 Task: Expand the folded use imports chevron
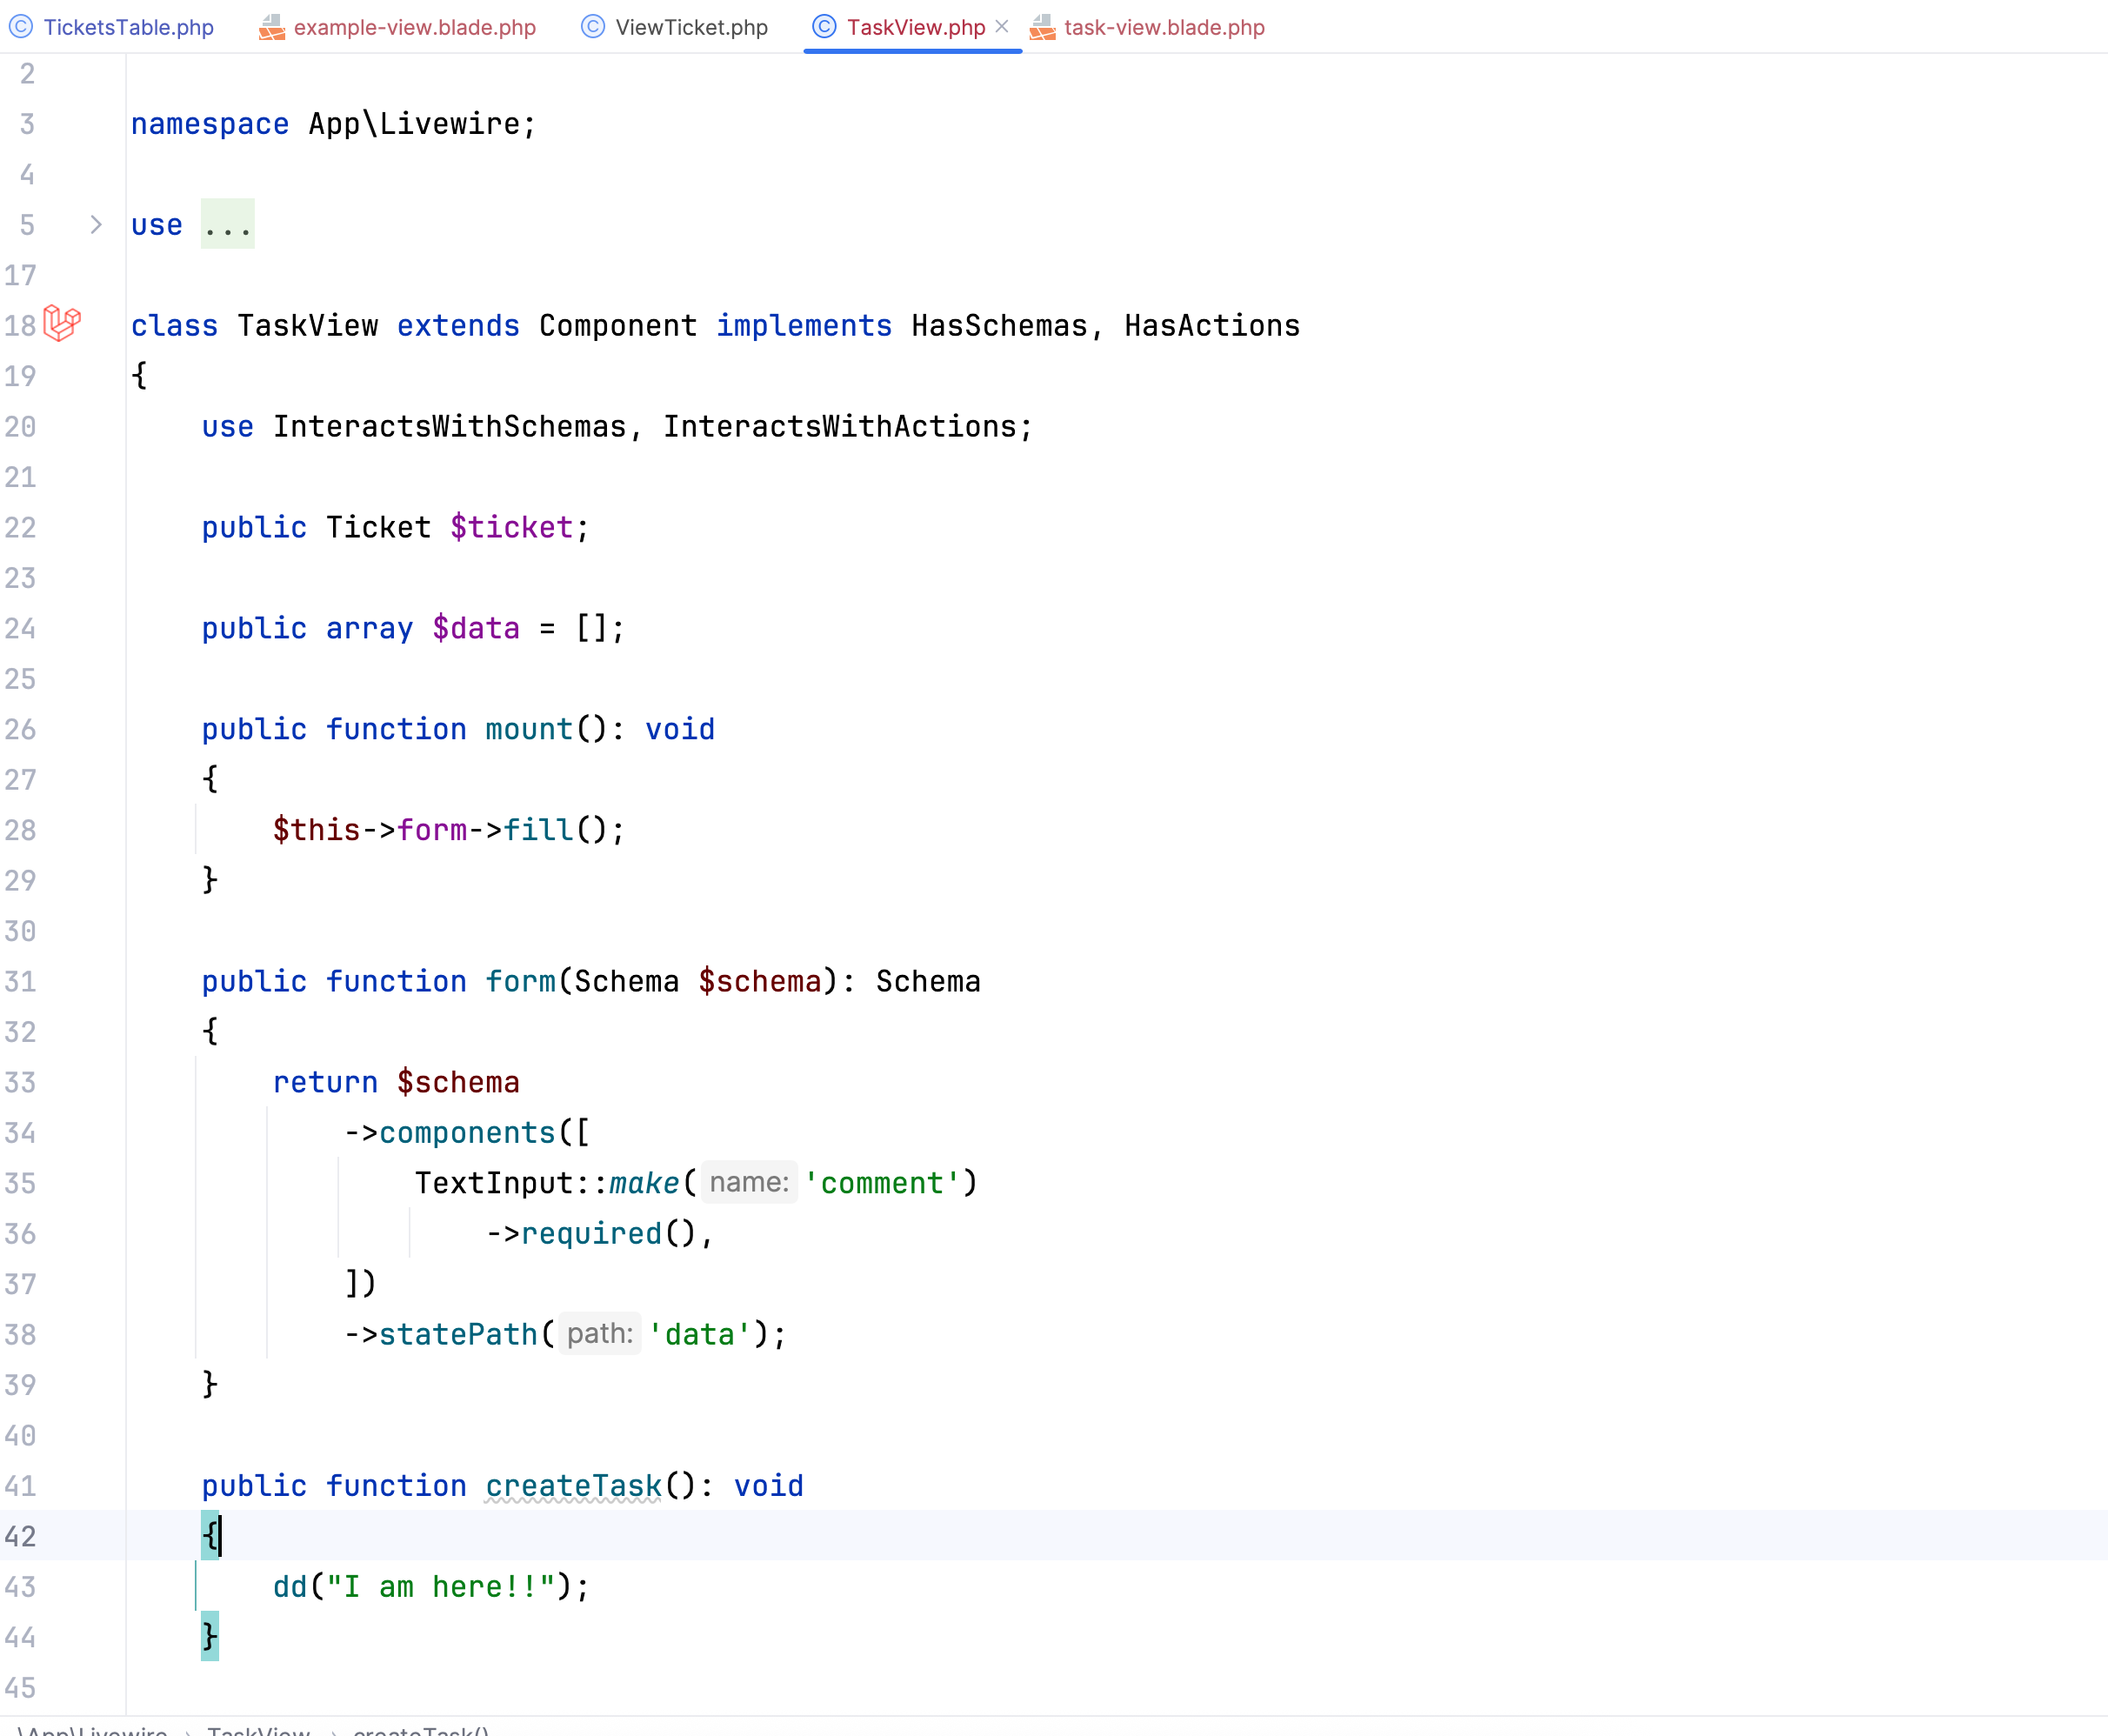click(96, 225)
